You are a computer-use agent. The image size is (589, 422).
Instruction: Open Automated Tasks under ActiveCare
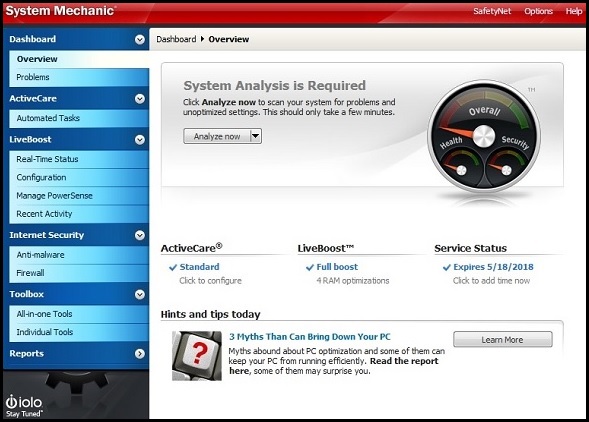coord(79,118)
